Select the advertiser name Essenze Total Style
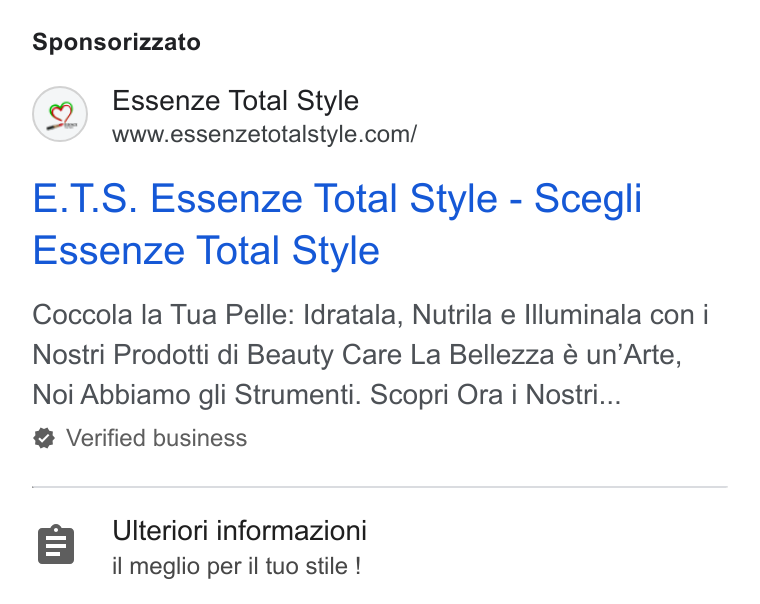760x604 pixels. (236, 101)
